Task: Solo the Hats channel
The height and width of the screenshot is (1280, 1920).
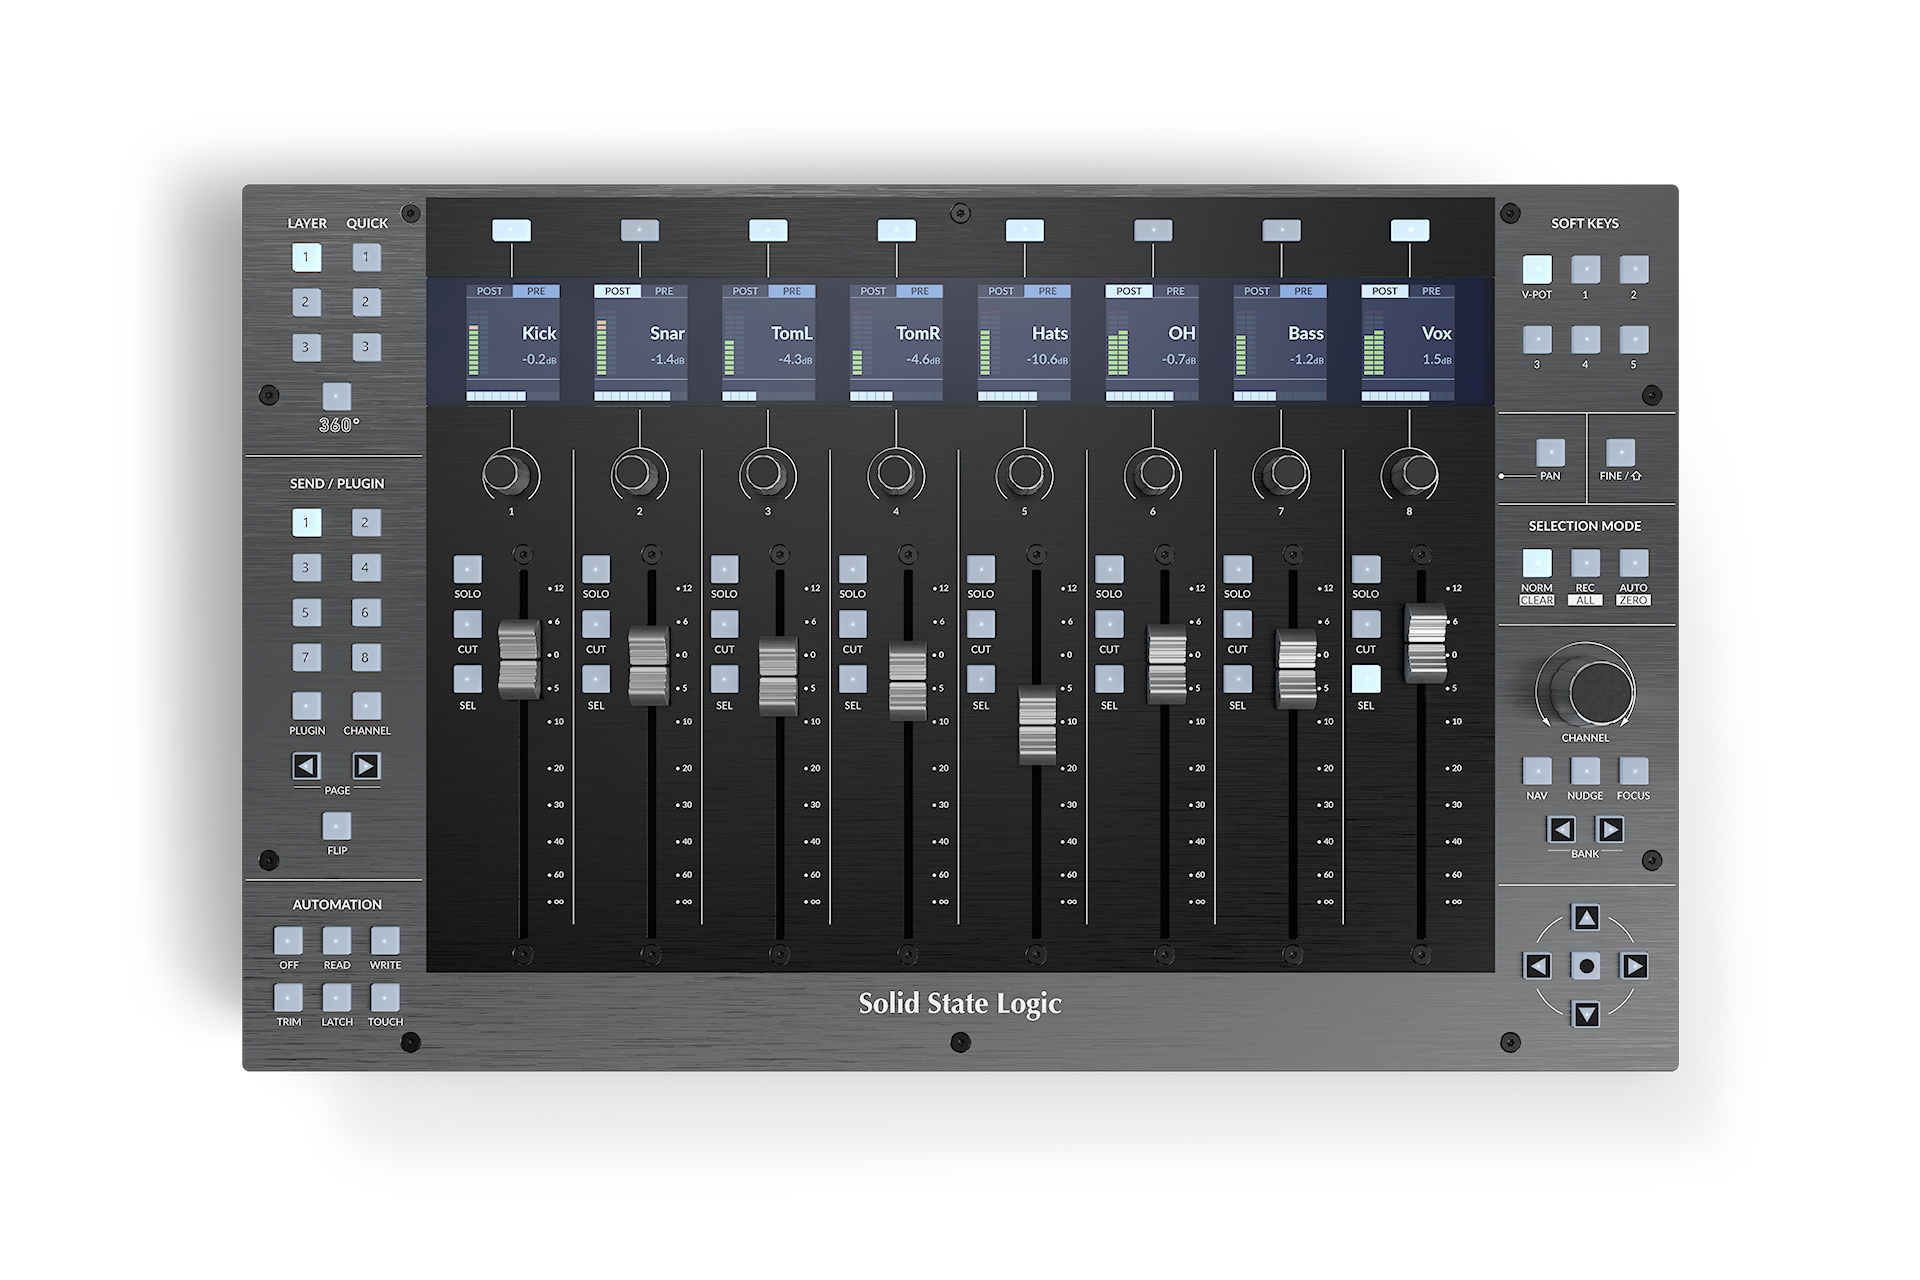Action: coord(981,569)
